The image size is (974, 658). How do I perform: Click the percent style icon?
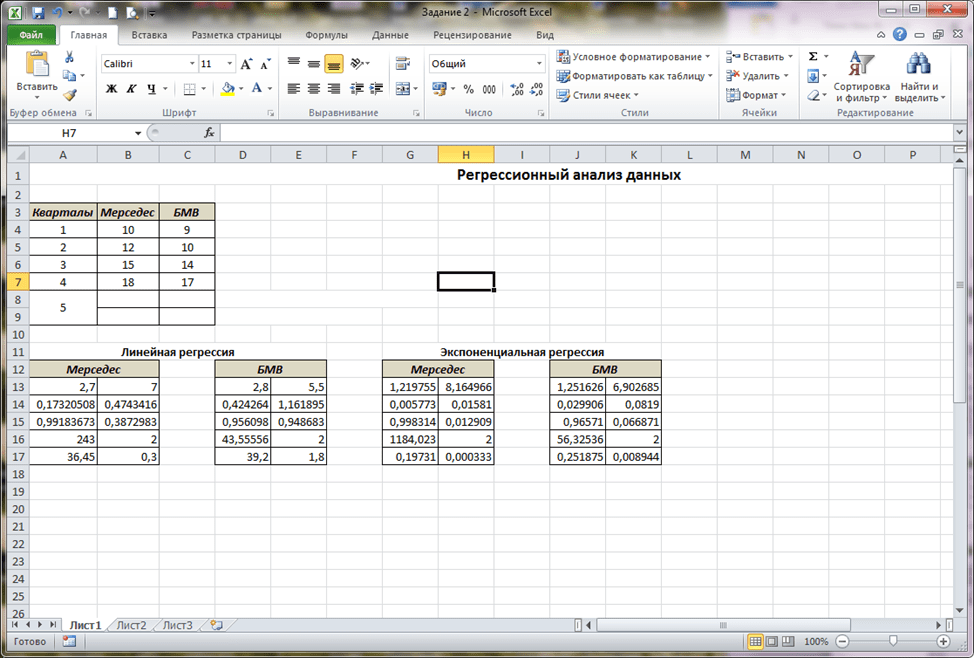click(x=467, y=89)
